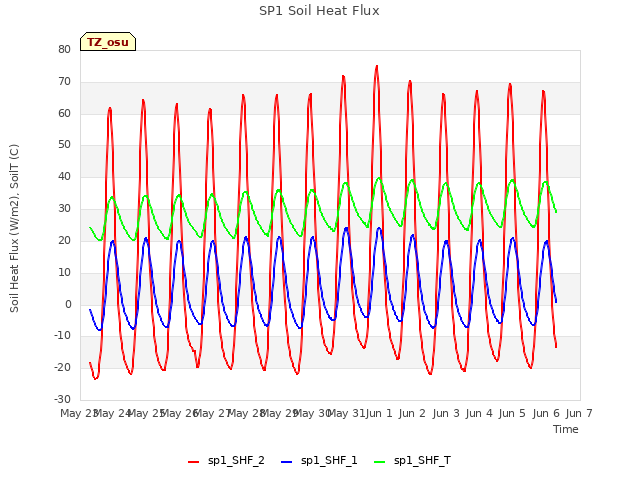The height and width of the screenshot is (480, 640).
Task: Click the Jun 4 x-axis tick label
Action: tap(479, 413)
